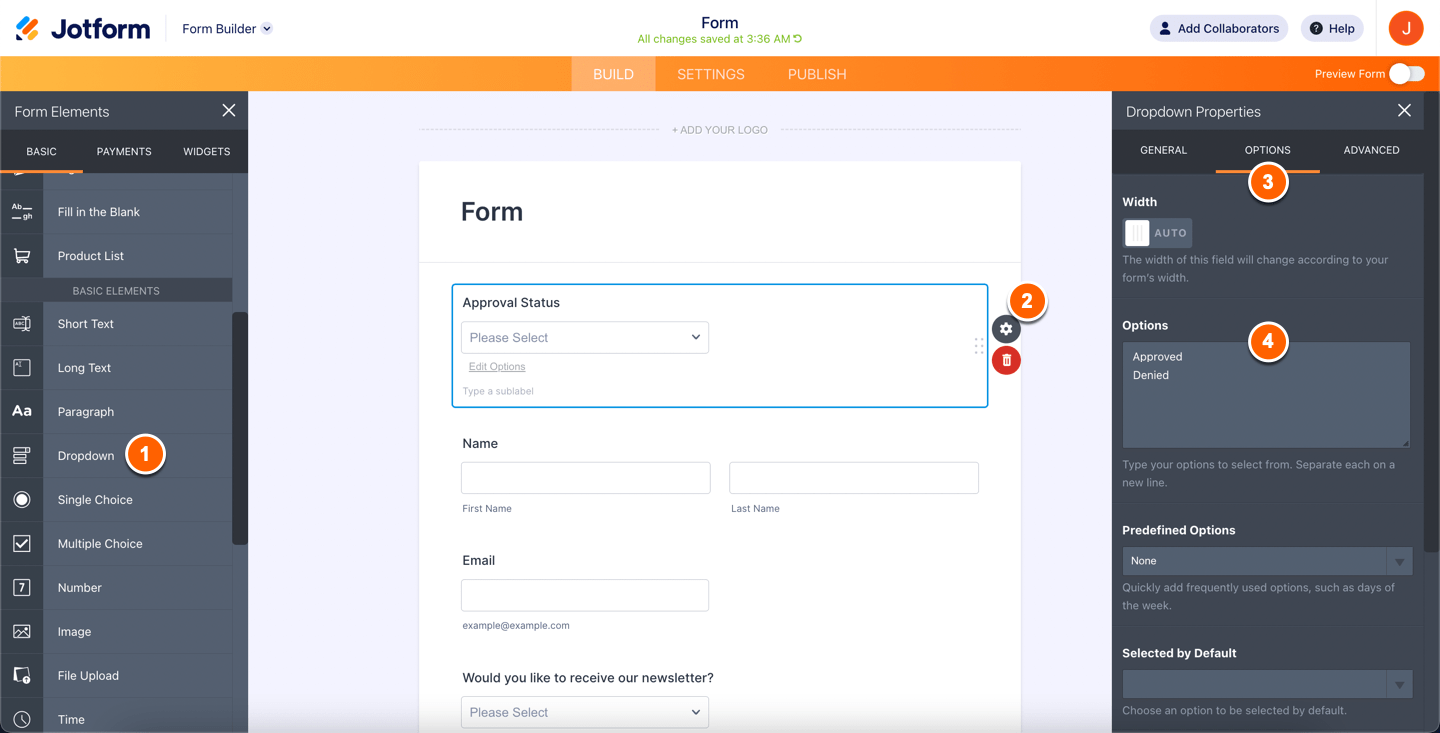
Task: Add Short Text element icon
Action: (22, 324)
